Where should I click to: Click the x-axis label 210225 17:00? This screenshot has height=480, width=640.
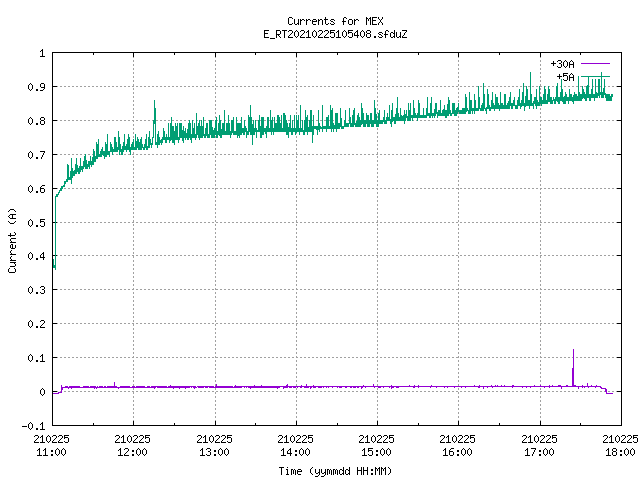(539, 445)
